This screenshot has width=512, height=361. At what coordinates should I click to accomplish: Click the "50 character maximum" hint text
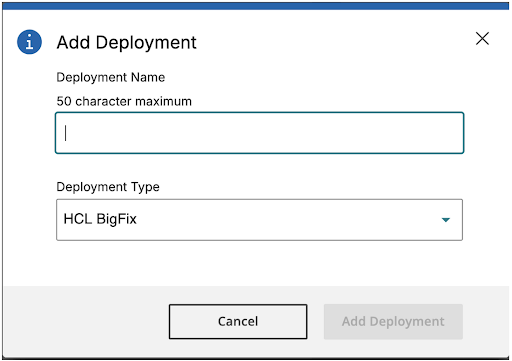click(124, 101)
